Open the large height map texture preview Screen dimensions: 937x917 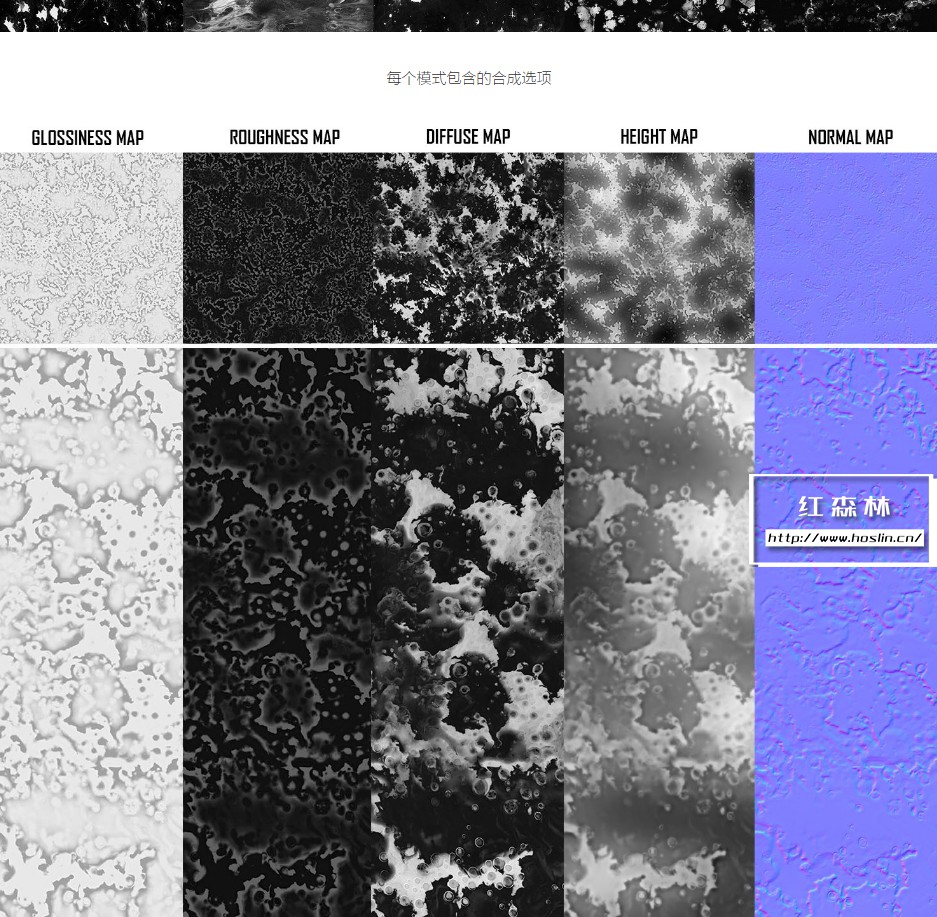[659, 633]
